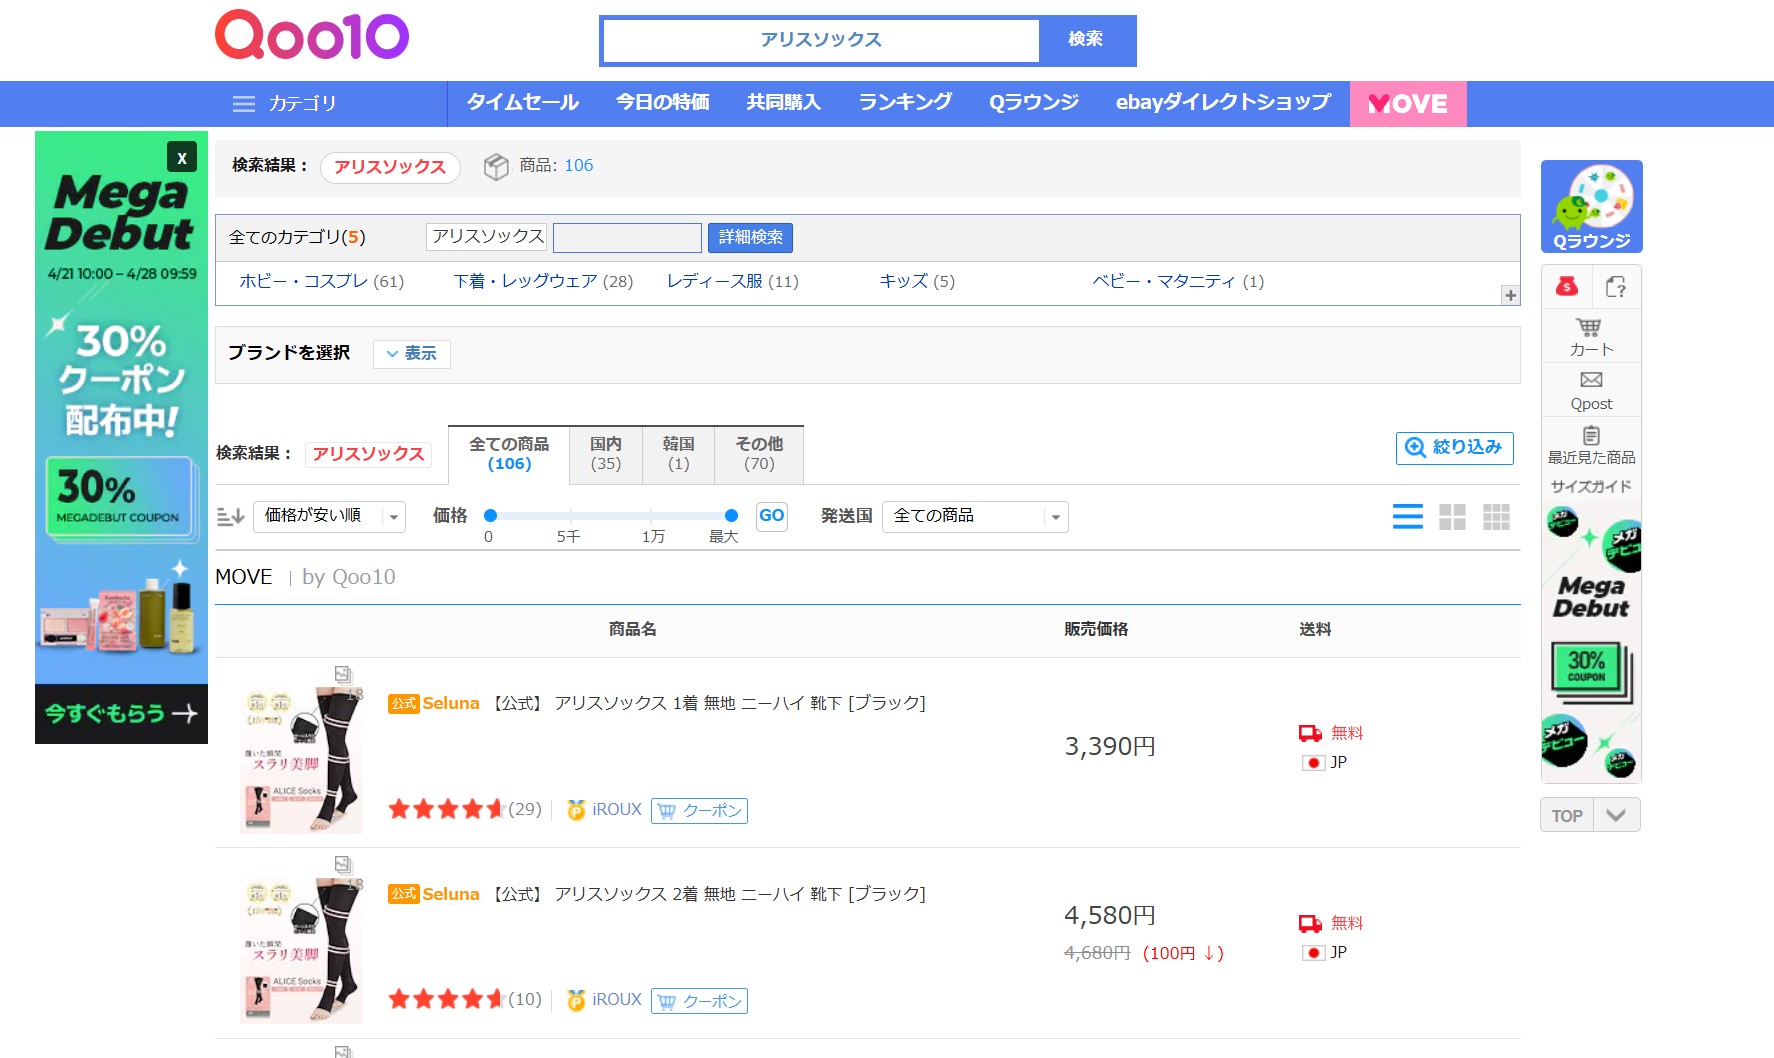The height and width of the screenshot is (1058, 1774).
Task: Switch to large grid view layout
Action: click(x=1451, y=517)
